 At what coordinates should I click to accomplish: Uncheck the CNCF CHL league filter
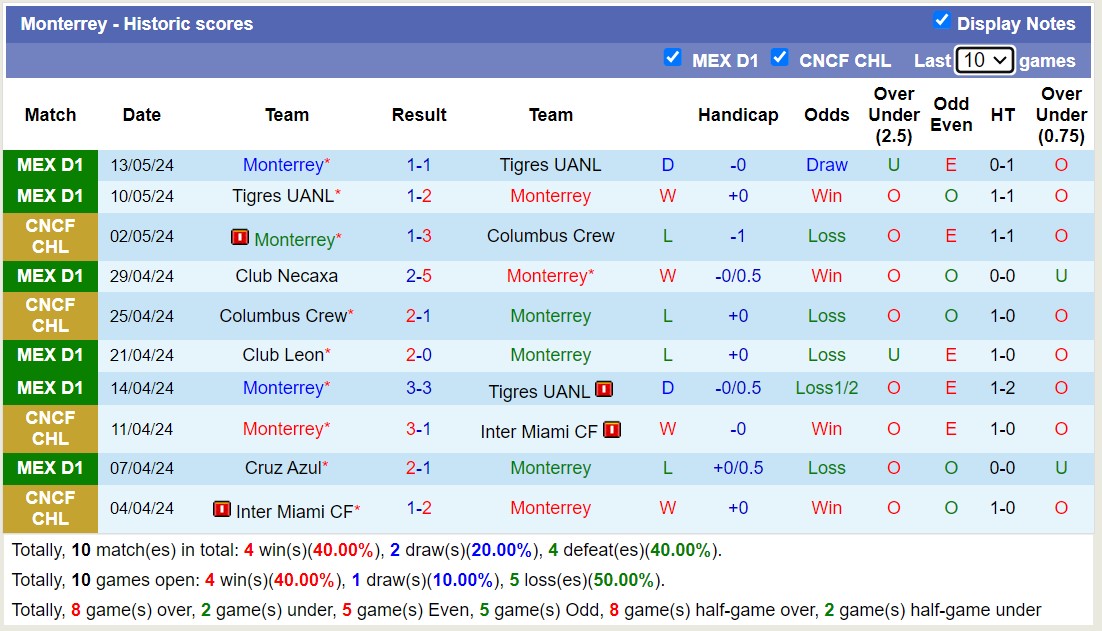pos(780,58)
